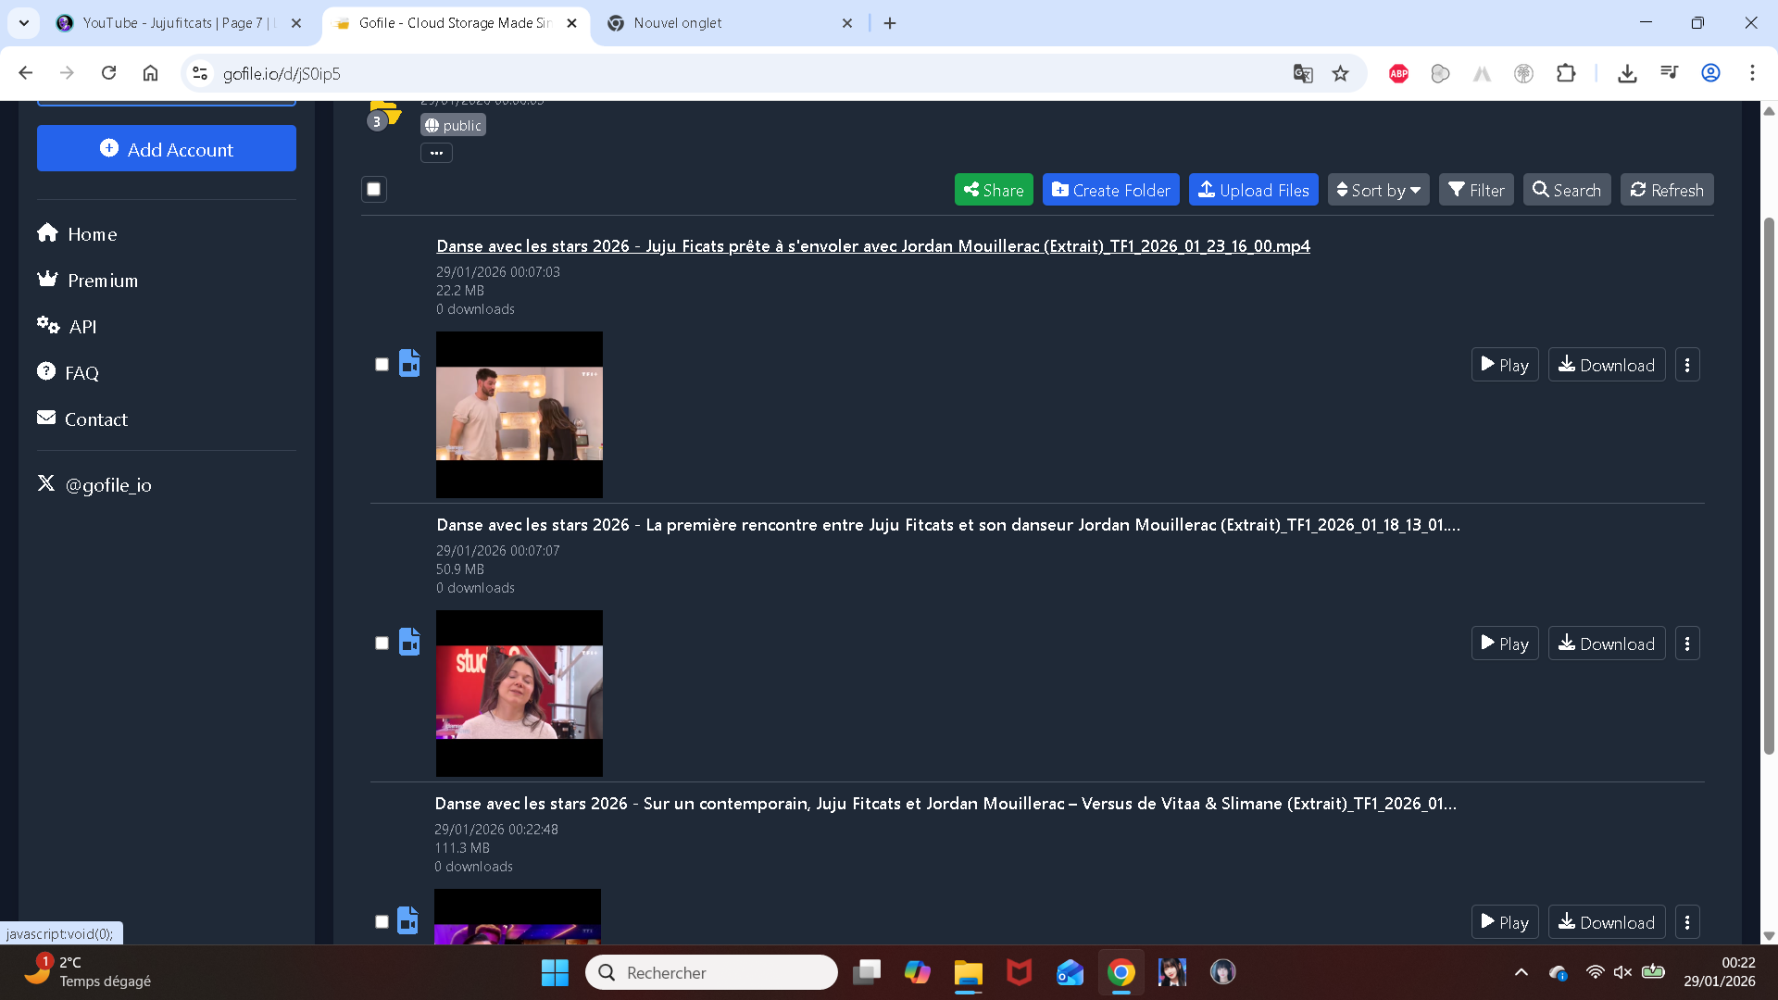The image size is (1778, 1000).
Task: Check the first video file's checkbox
Action: (x=382, y=364)
